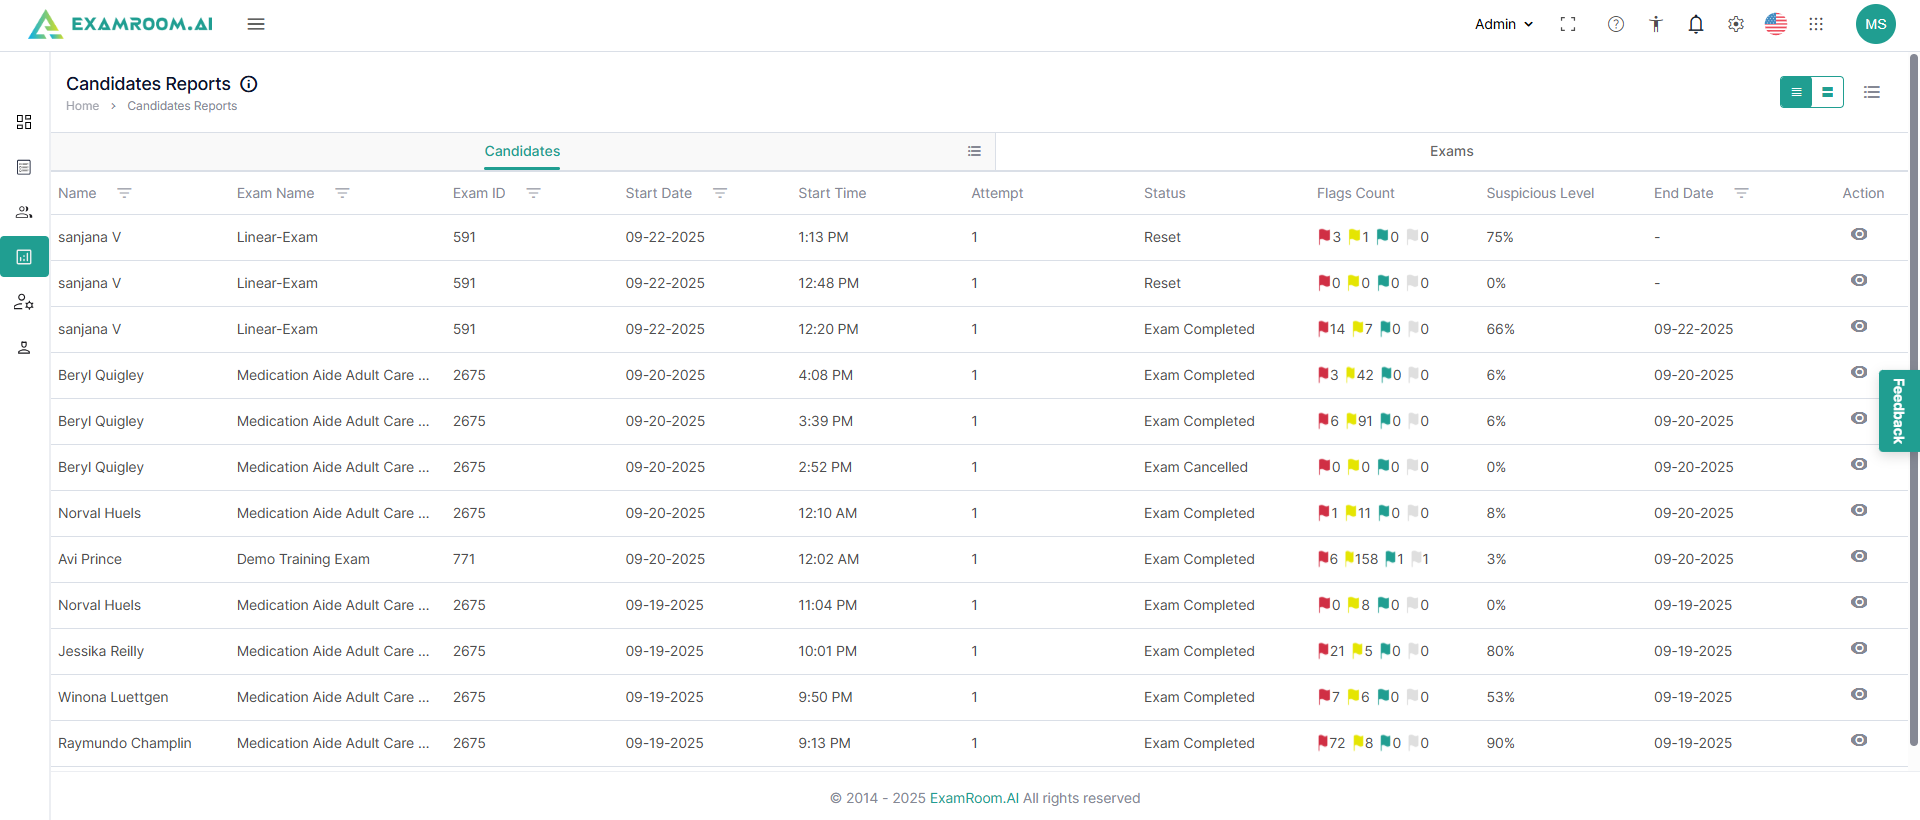The image size is (1920, 820).
Task: Open the Exam Name column filter
Action: [342, 193]
